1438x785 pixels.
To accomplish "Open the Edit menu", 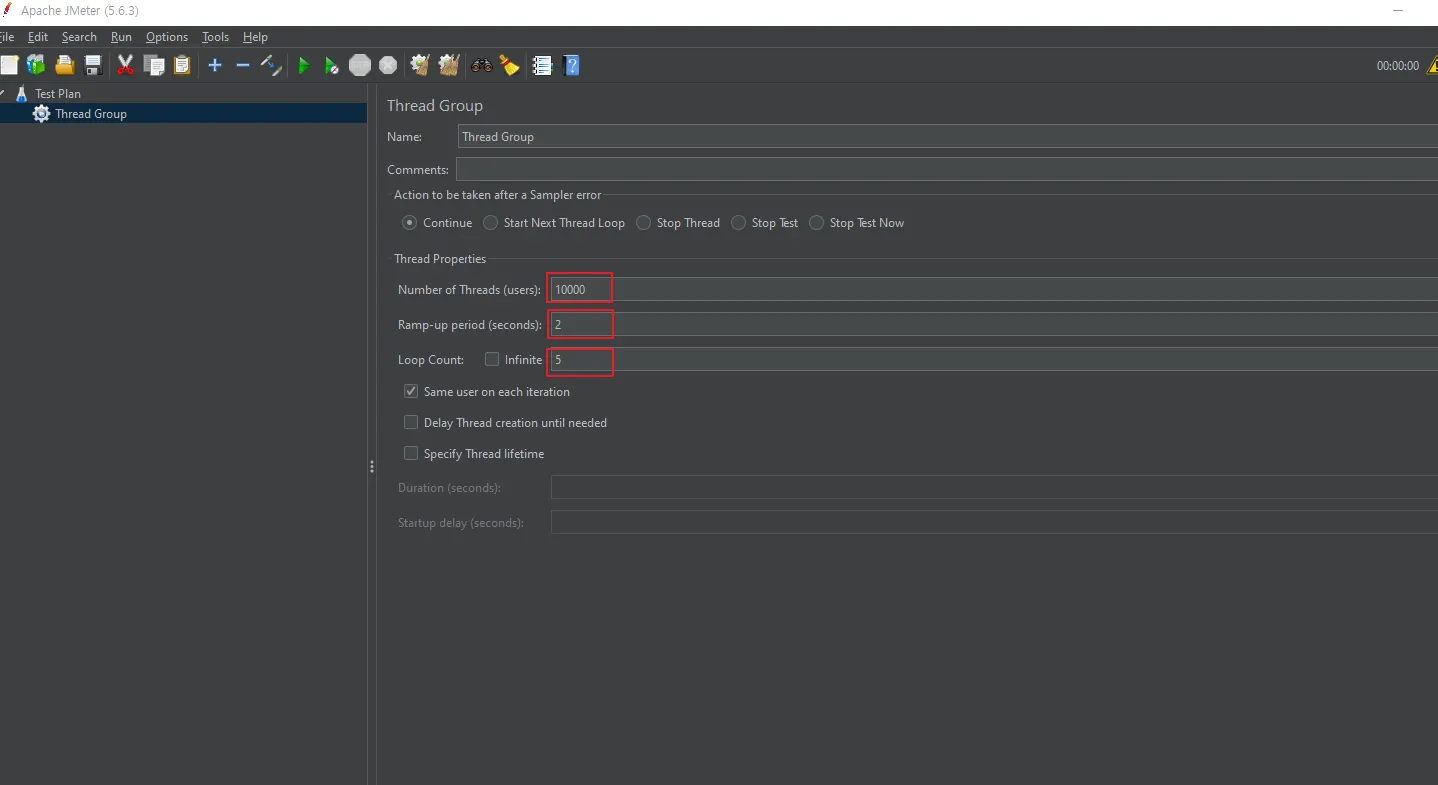I will [x=38, y=37].
